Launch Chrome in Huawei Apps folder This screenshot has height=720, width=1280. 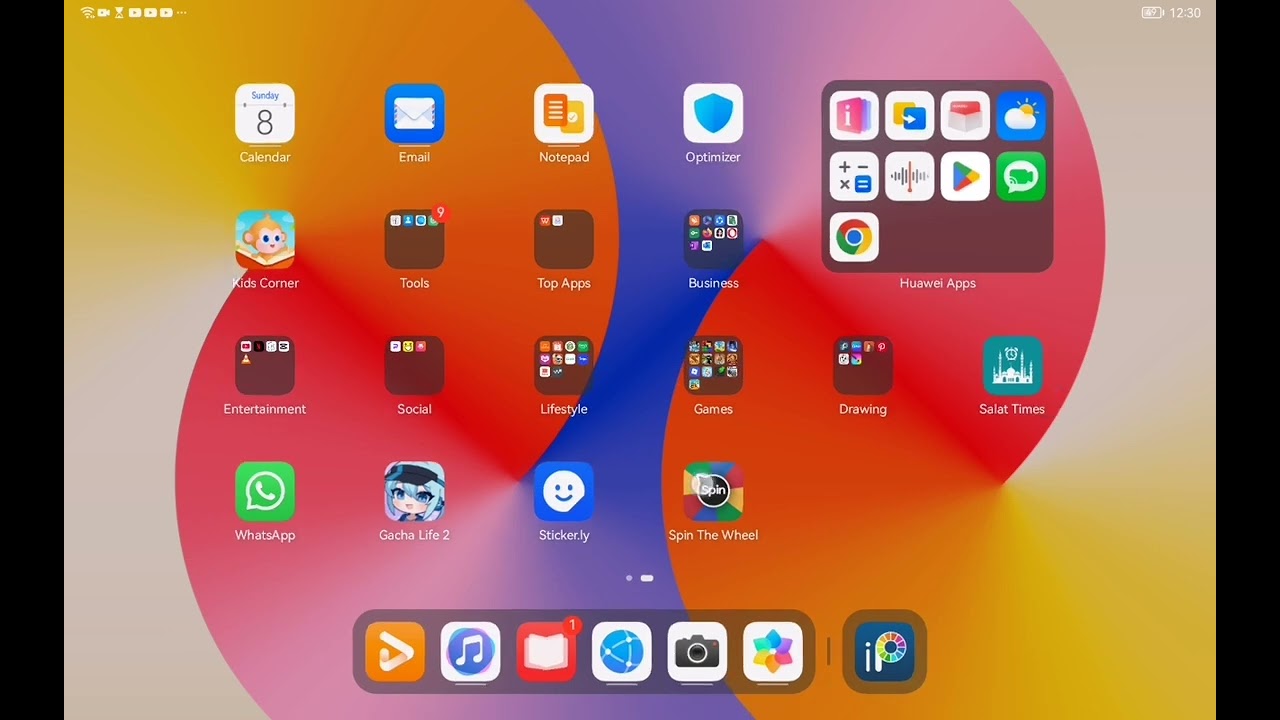pos(854,238)
